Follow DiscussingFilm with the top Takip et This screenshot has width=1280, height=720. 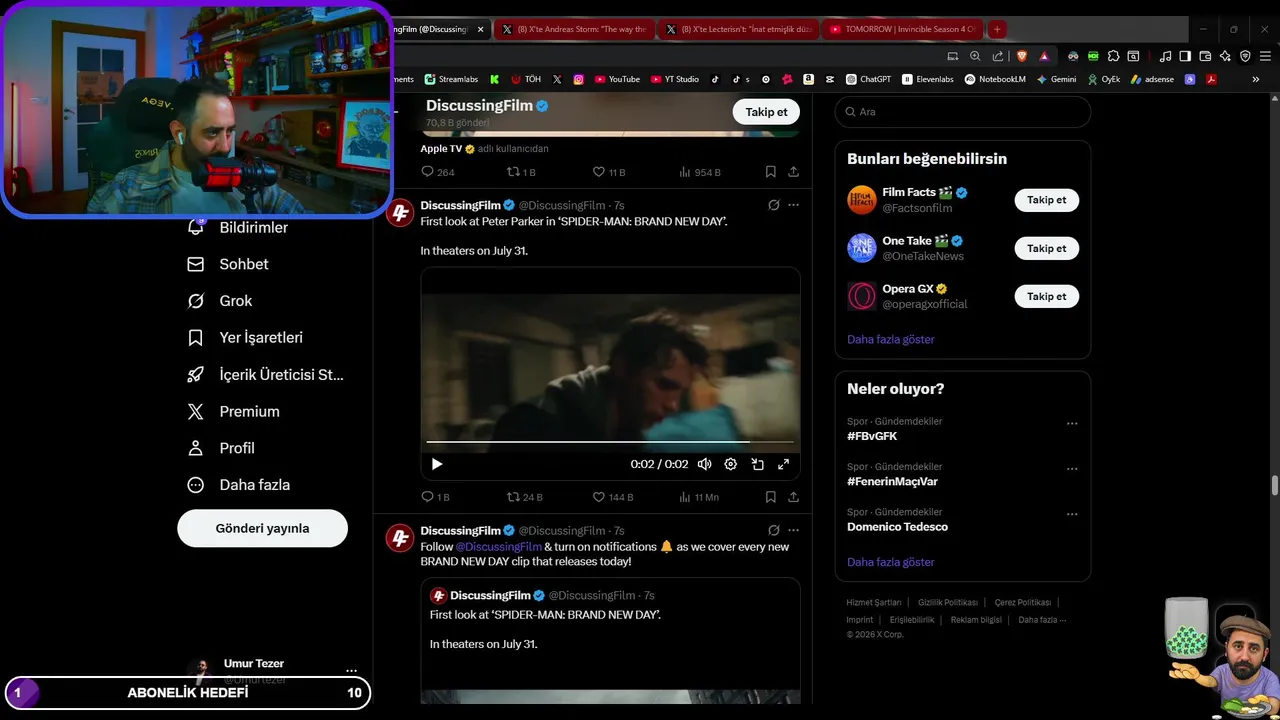[x=766, y=112]
